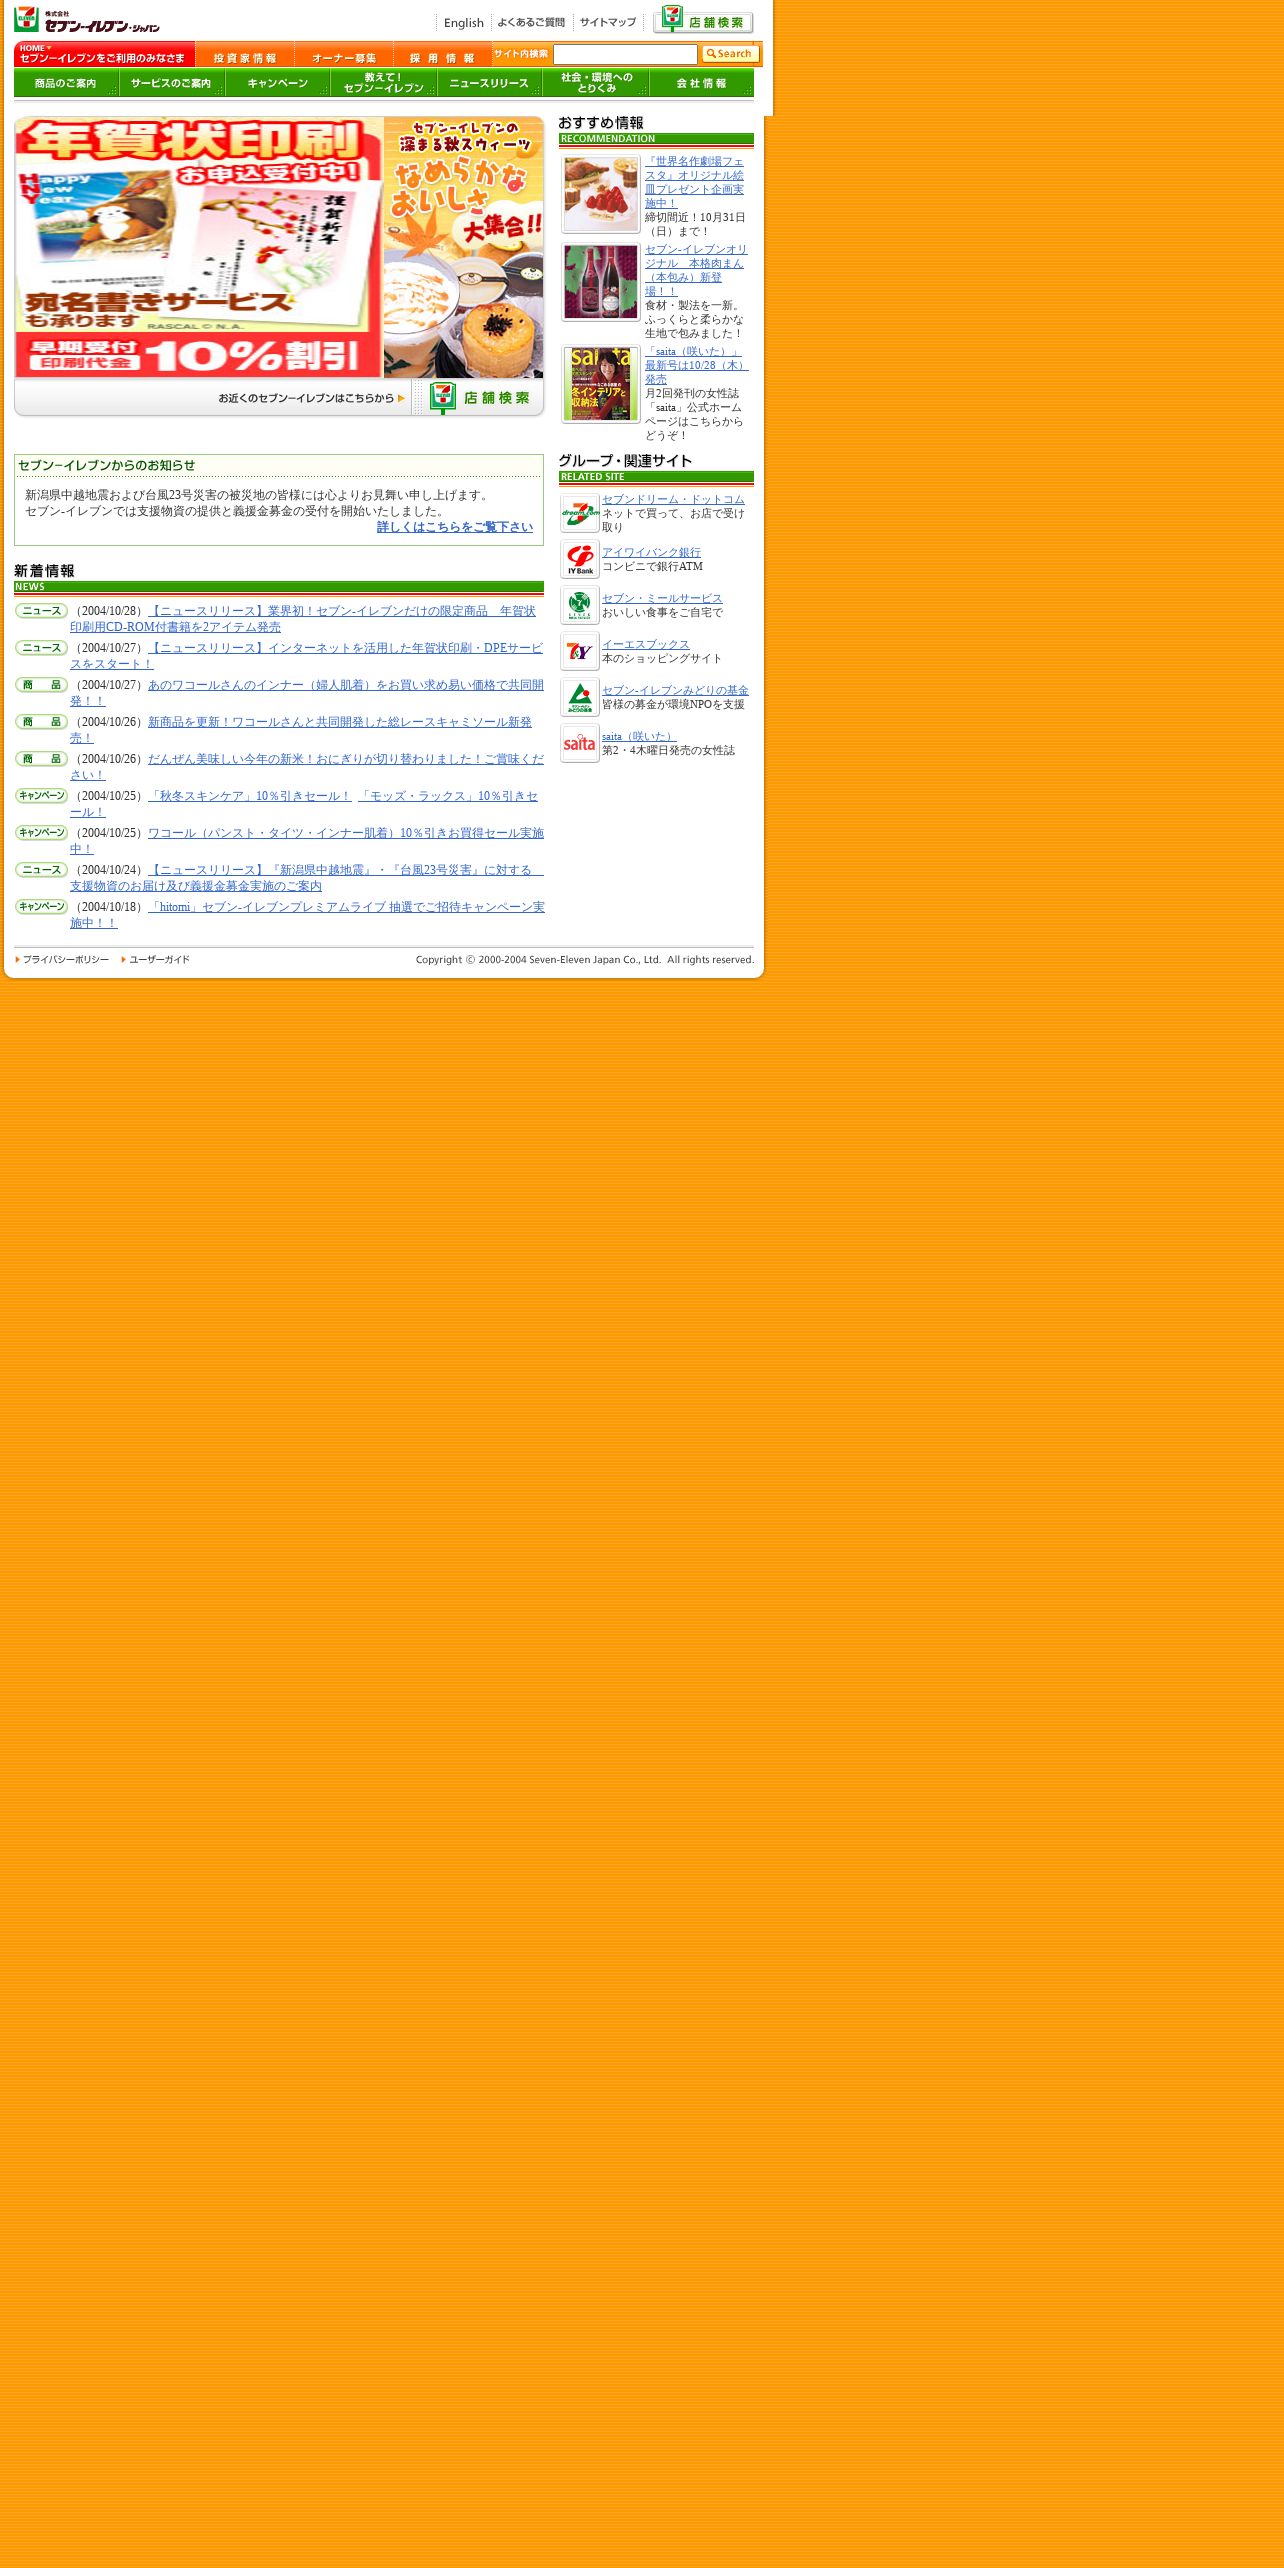Open the 世界名作劇場フェスタ recommendation link
This screenshot has width=1284, height=2568.
click(694, 182)
